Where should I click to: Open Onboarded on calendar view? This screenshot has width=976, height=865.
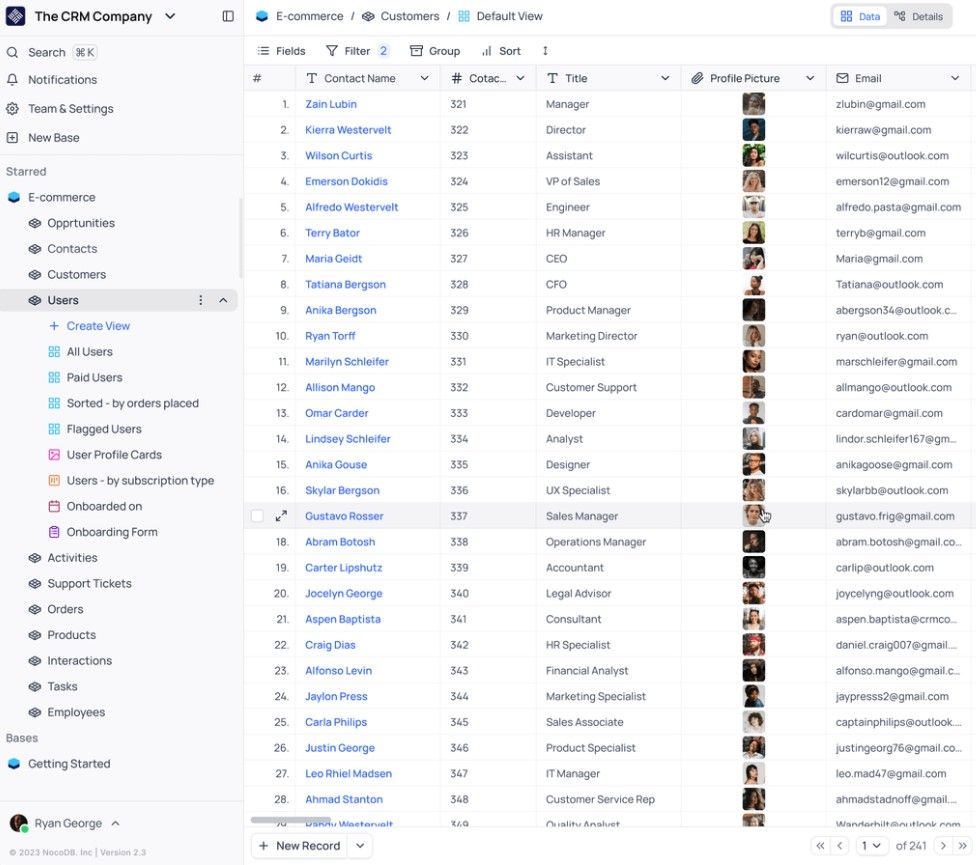(104, 507)
